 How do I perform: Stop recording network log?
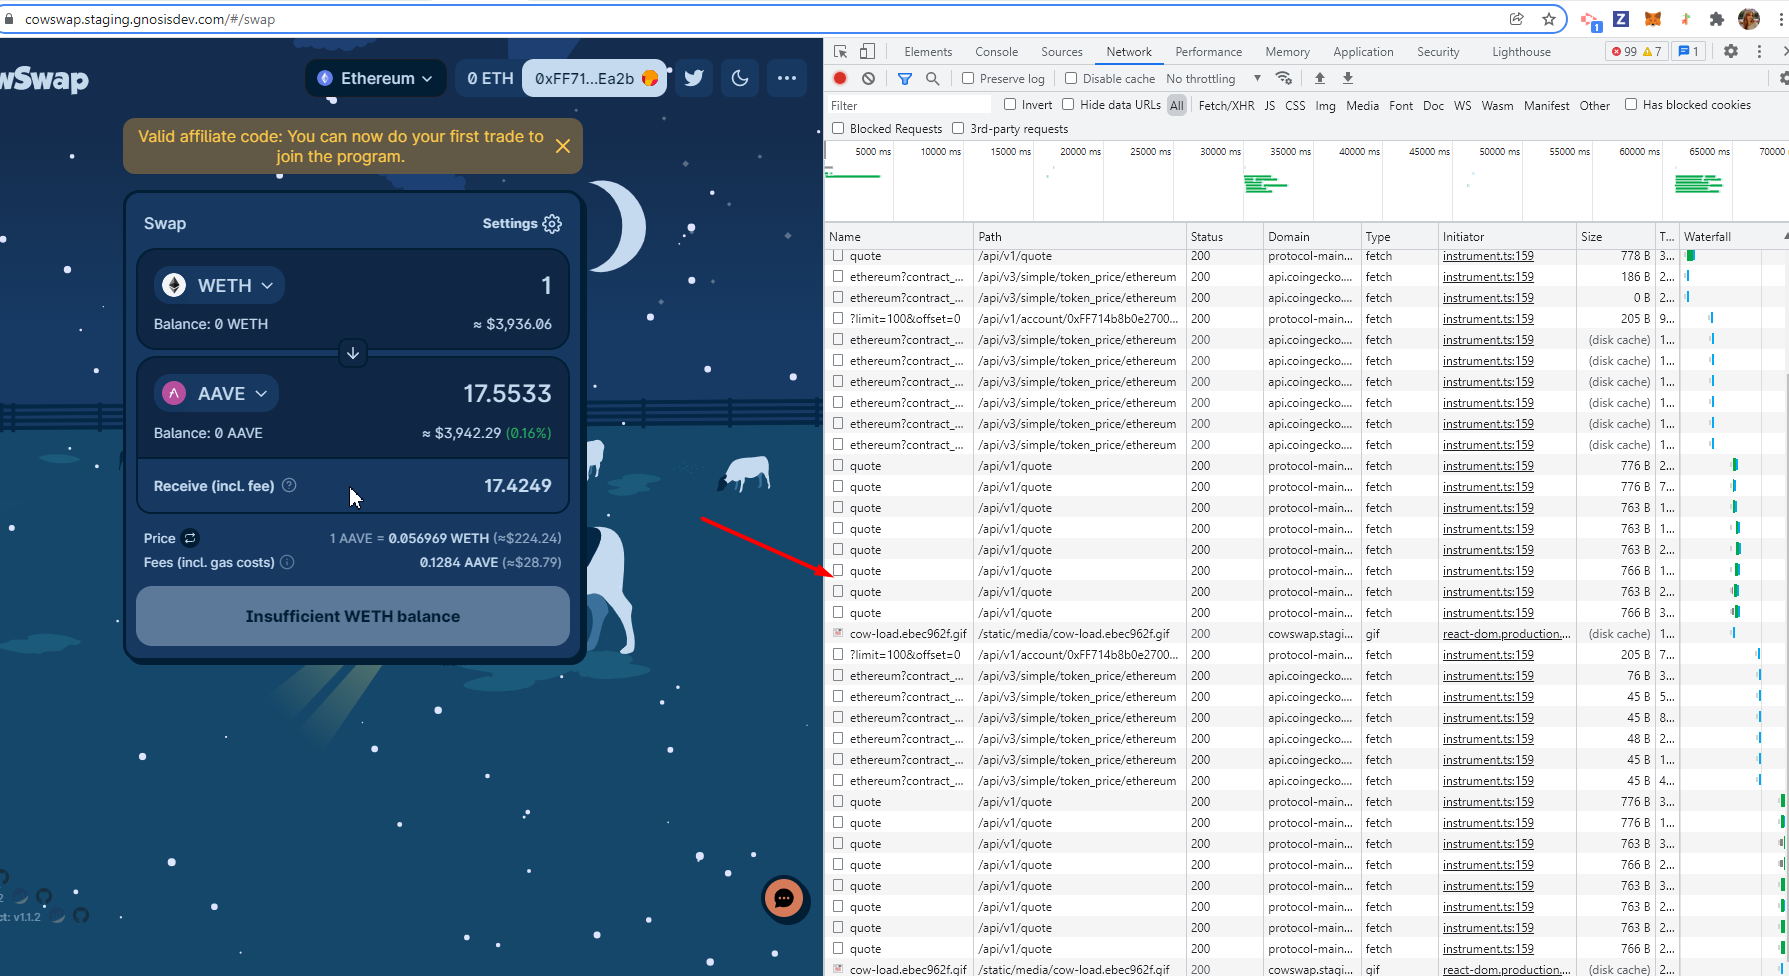click(x=840, y=78)
